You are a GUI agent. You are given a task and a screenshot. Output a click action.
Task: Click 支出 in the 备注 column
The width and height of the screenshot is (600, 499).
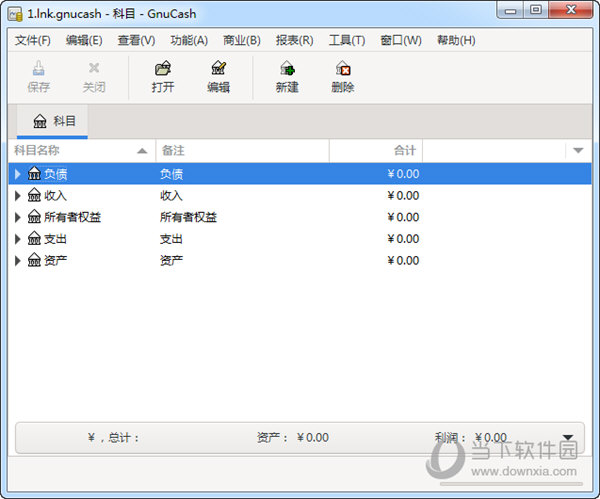tap(171, 239)
